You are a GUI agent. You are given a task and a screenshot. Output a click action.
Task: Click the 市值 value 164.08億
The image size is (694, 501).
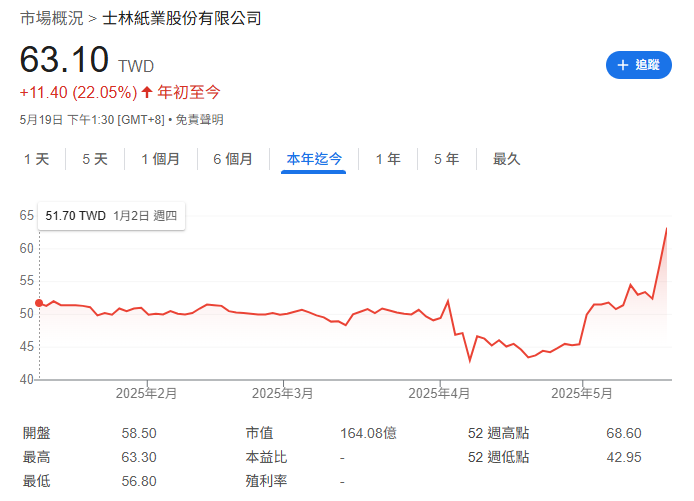368,433
